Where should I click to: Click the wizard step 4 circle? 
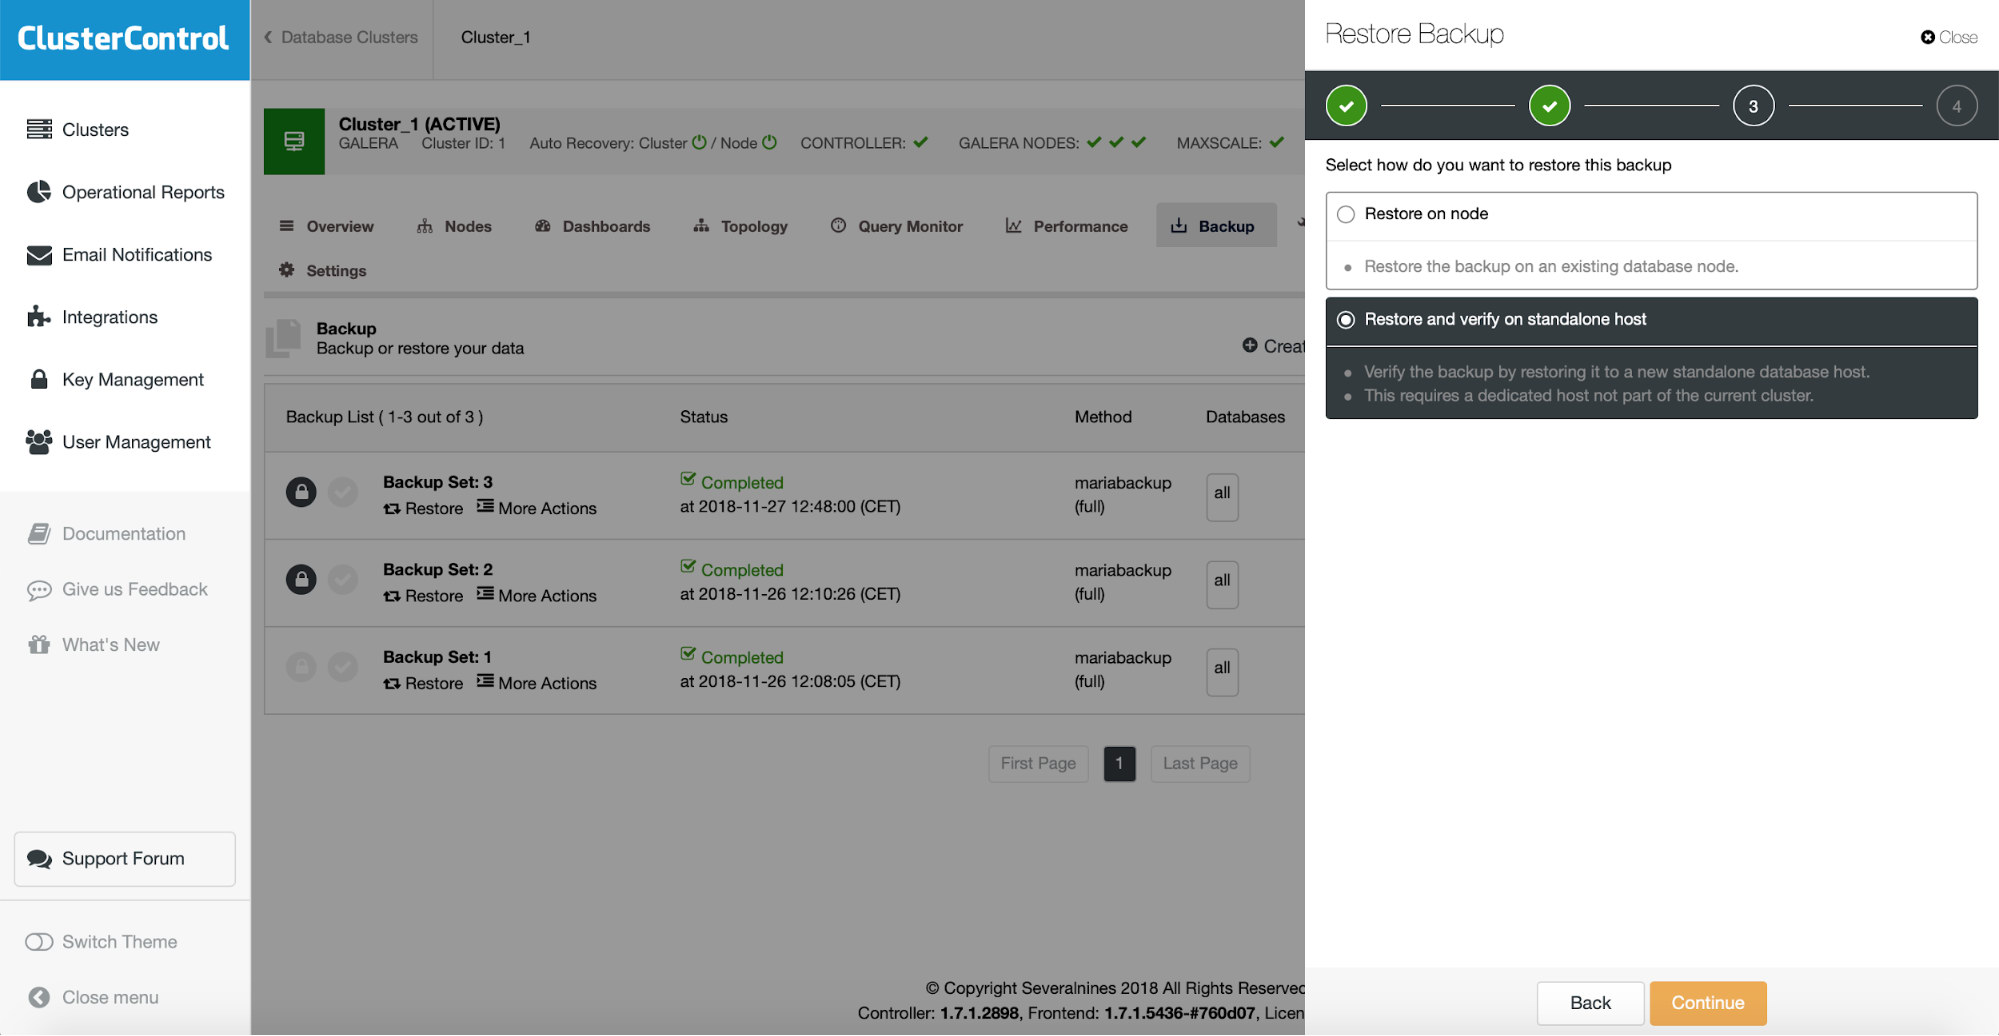click(1957, 106)
